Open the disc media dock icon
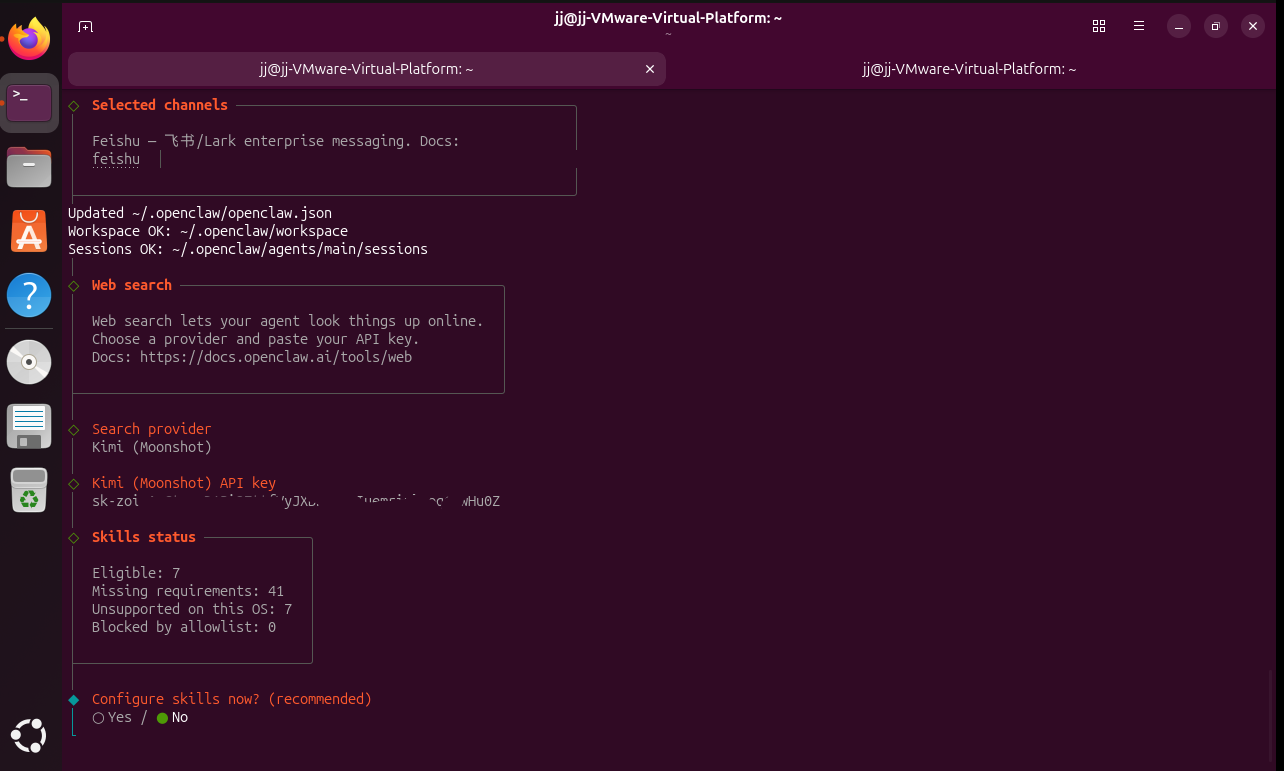Viewport: 1284px width, 771px height. tap(29, 361)
